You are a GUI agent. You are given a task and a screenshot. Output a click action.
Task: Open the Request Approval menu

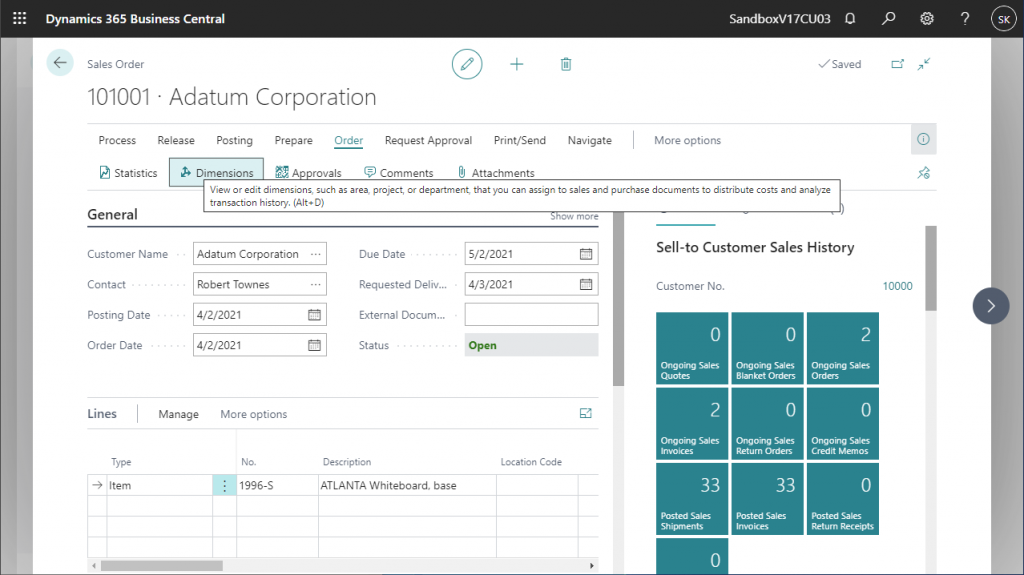point(428,140)
